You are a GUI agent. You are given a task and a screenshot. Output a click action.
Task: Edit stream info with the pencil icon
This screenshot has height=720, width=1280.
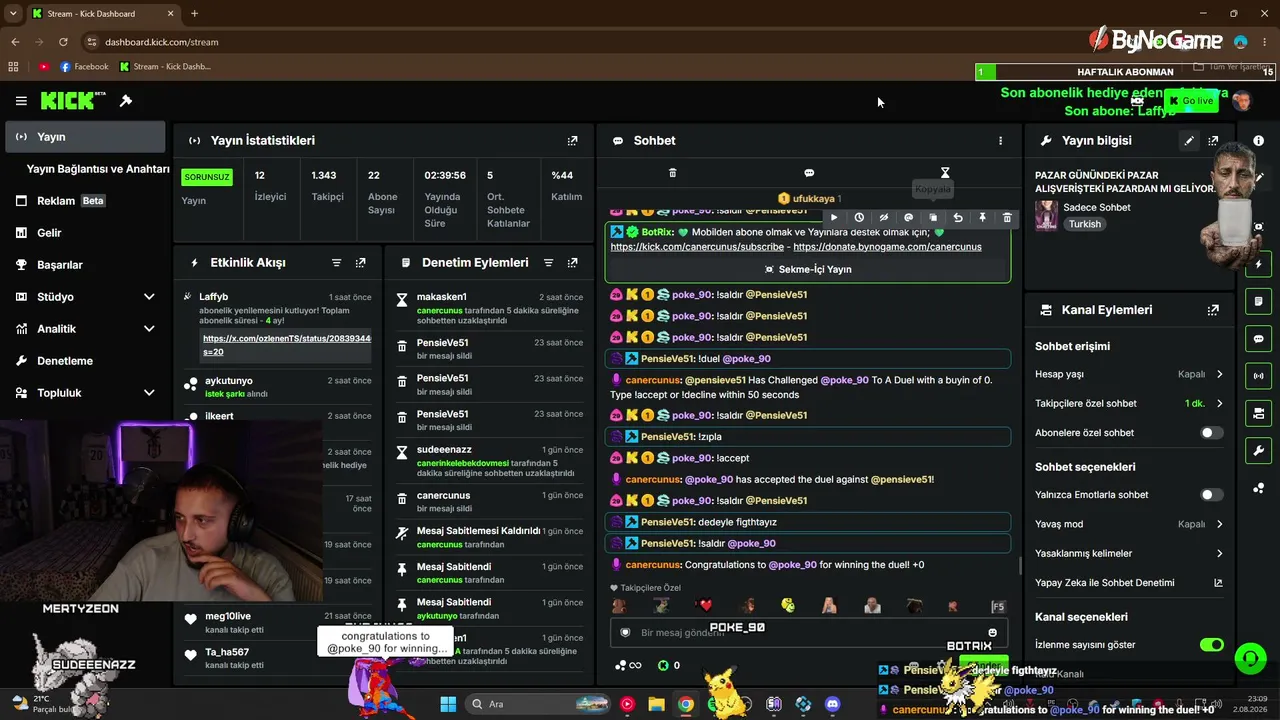1189,141
